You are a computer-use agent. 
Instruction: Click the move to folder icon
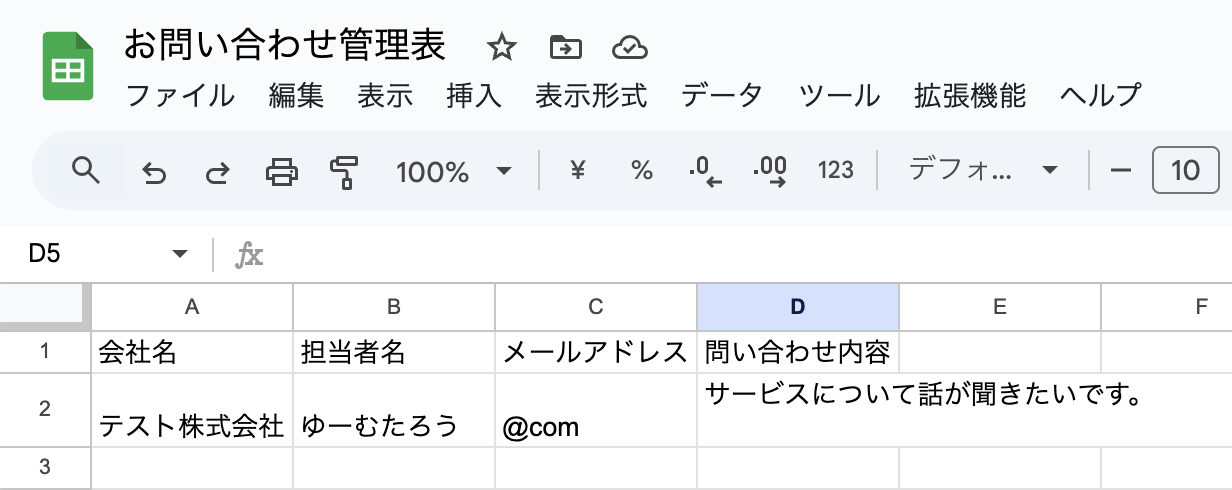[565, 47]
